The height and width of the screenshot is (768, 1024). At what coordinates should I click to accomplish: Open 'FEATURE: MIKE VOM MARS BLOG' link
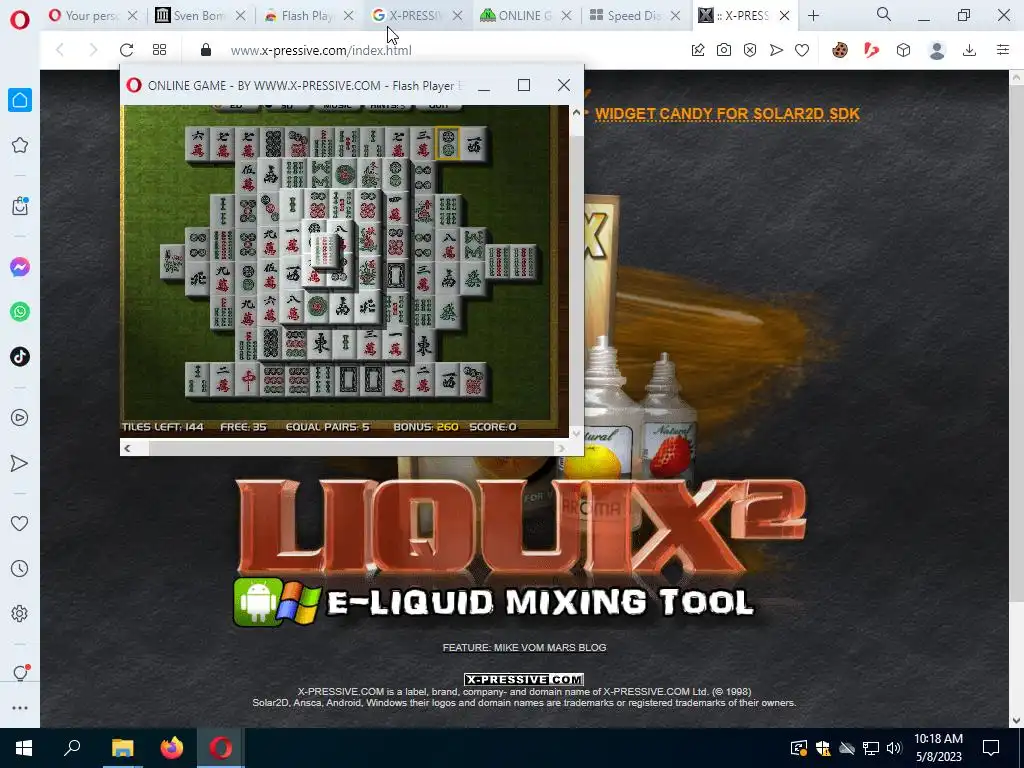pos(524,647)
